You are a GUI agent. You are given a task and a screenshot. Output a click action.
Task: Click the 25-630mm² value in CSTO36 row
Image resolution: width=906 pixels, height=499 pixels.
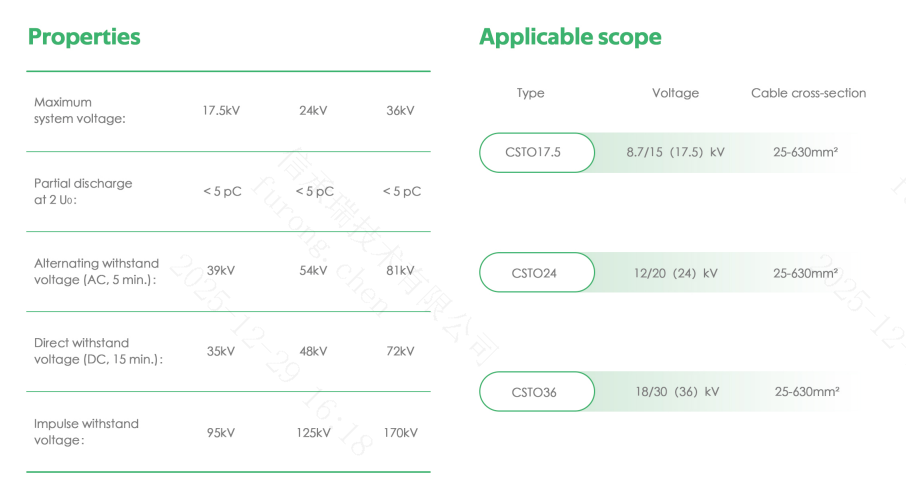click(806, 392)
